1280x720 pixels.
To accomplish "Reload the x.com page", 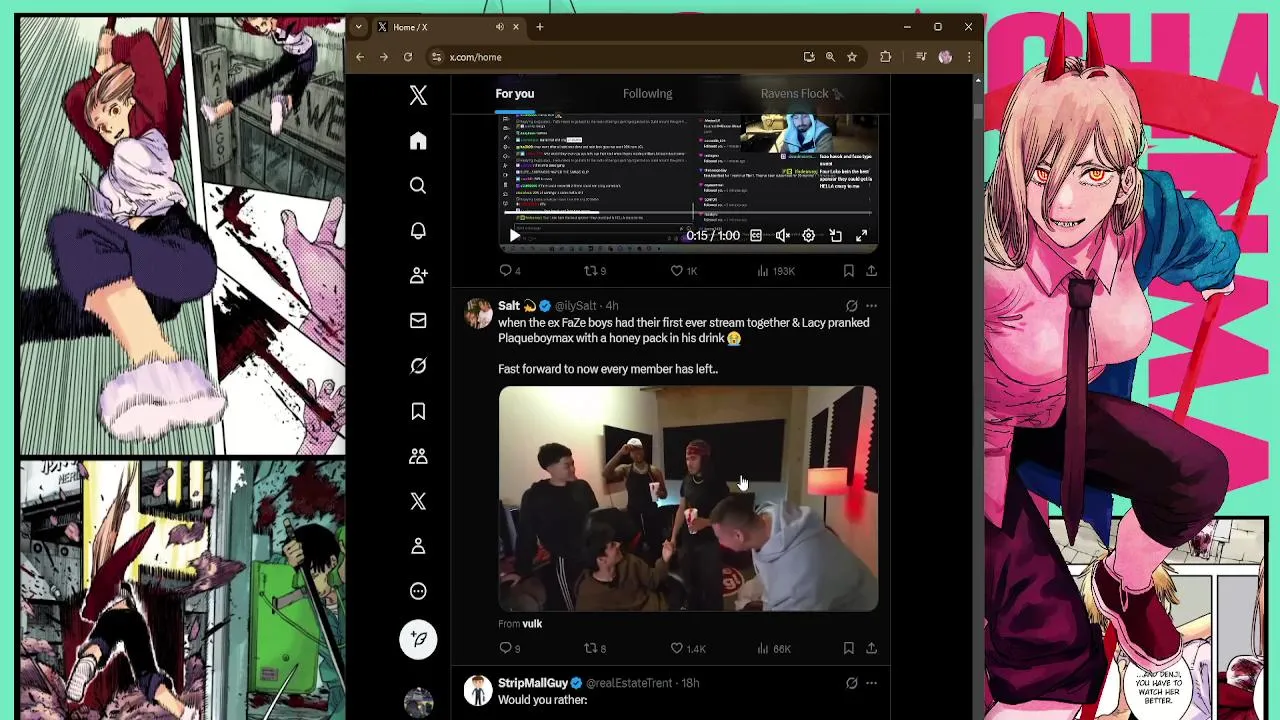I will (408, 57).
